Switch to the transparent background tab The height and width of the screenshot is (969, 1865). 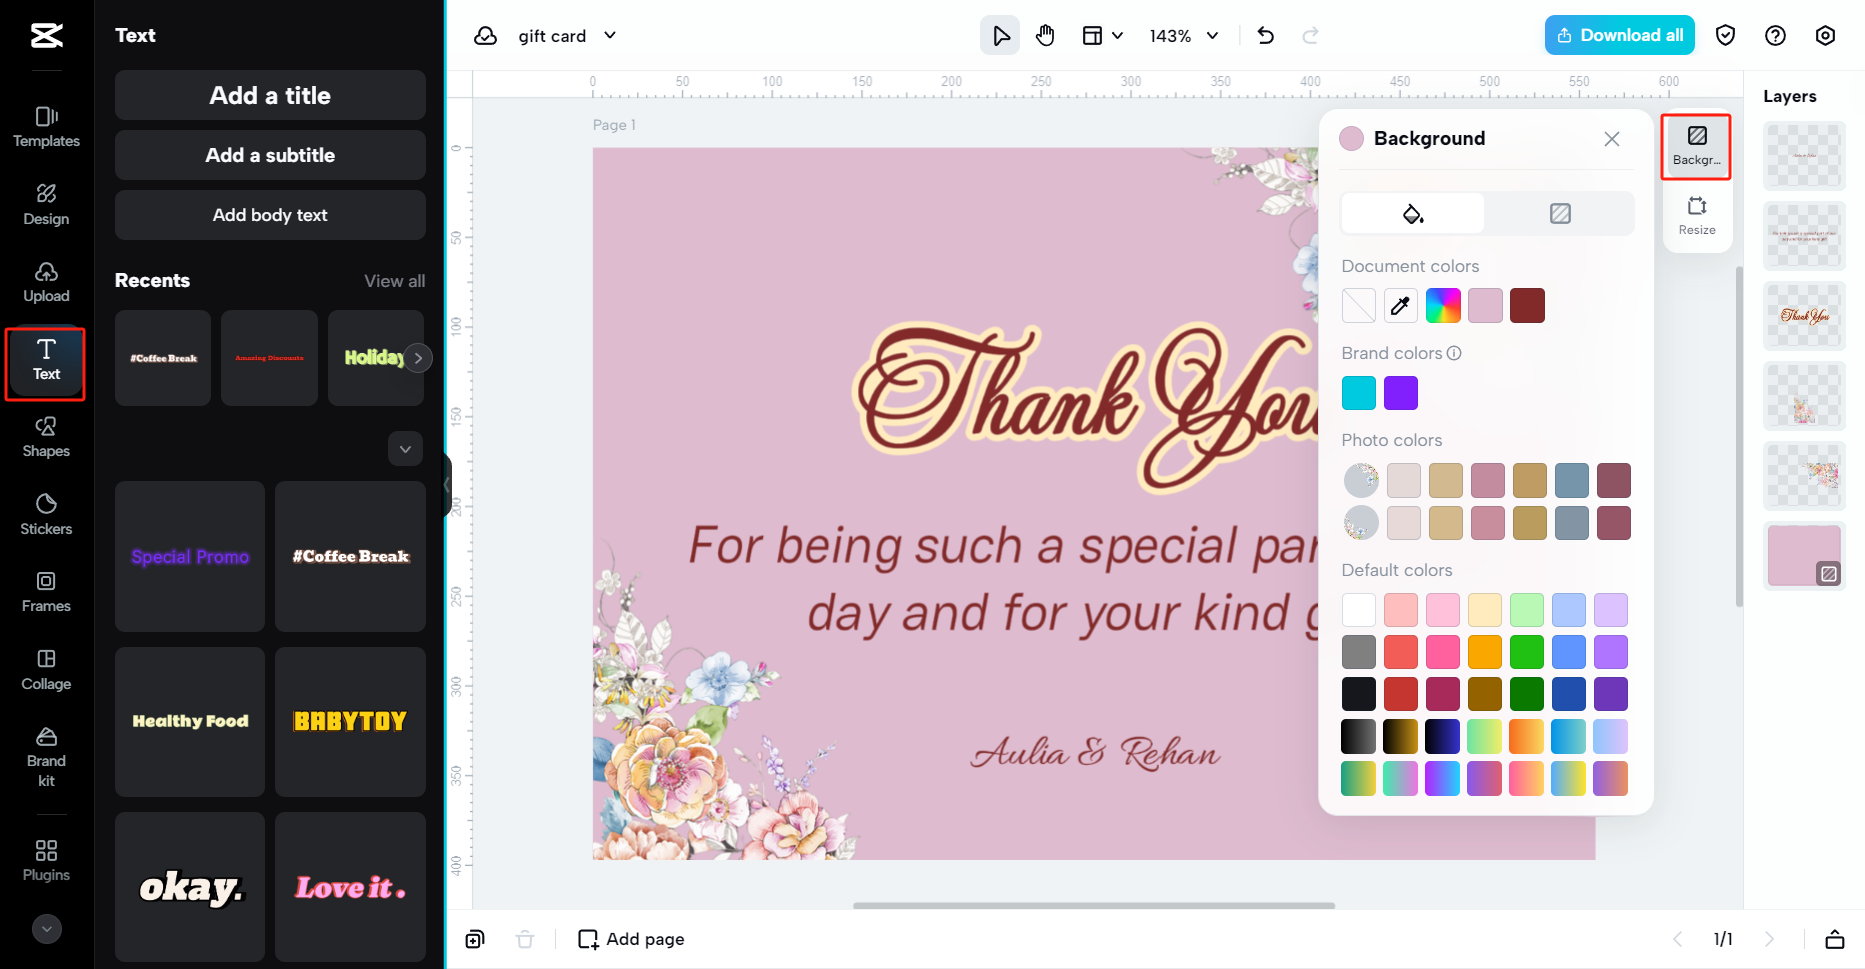coord(1560,213)
